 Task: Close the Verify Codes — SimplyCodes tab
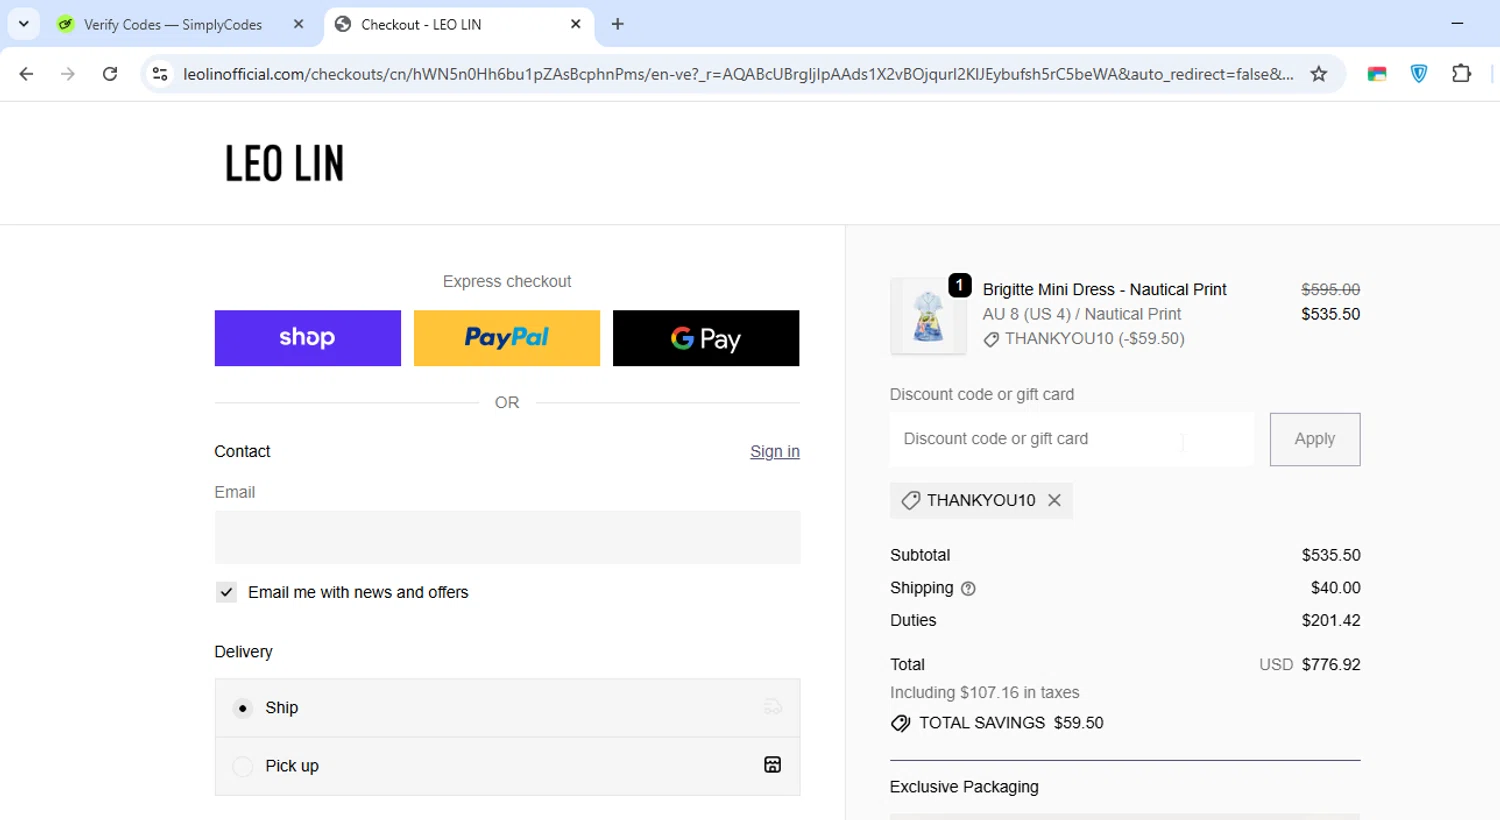pyautogui.click(x=298, y=24)
